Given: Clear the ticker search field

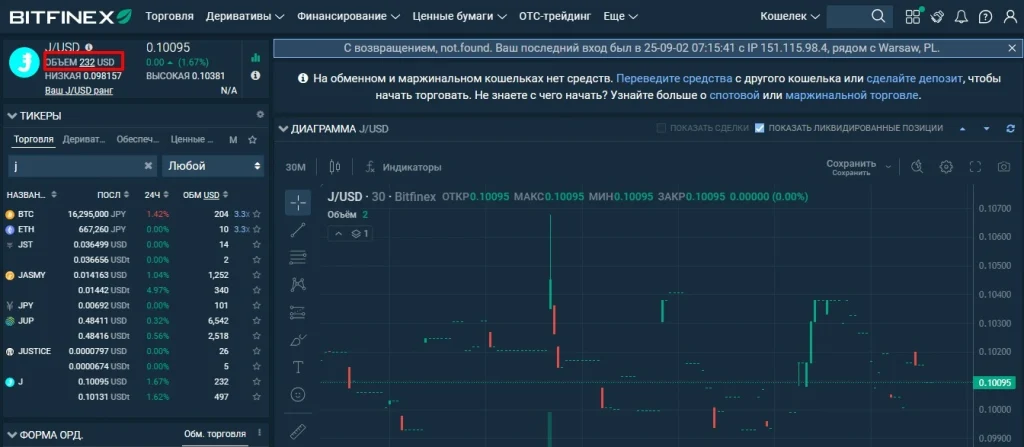Looking at the screenshot, I should (x=148, y=166).
